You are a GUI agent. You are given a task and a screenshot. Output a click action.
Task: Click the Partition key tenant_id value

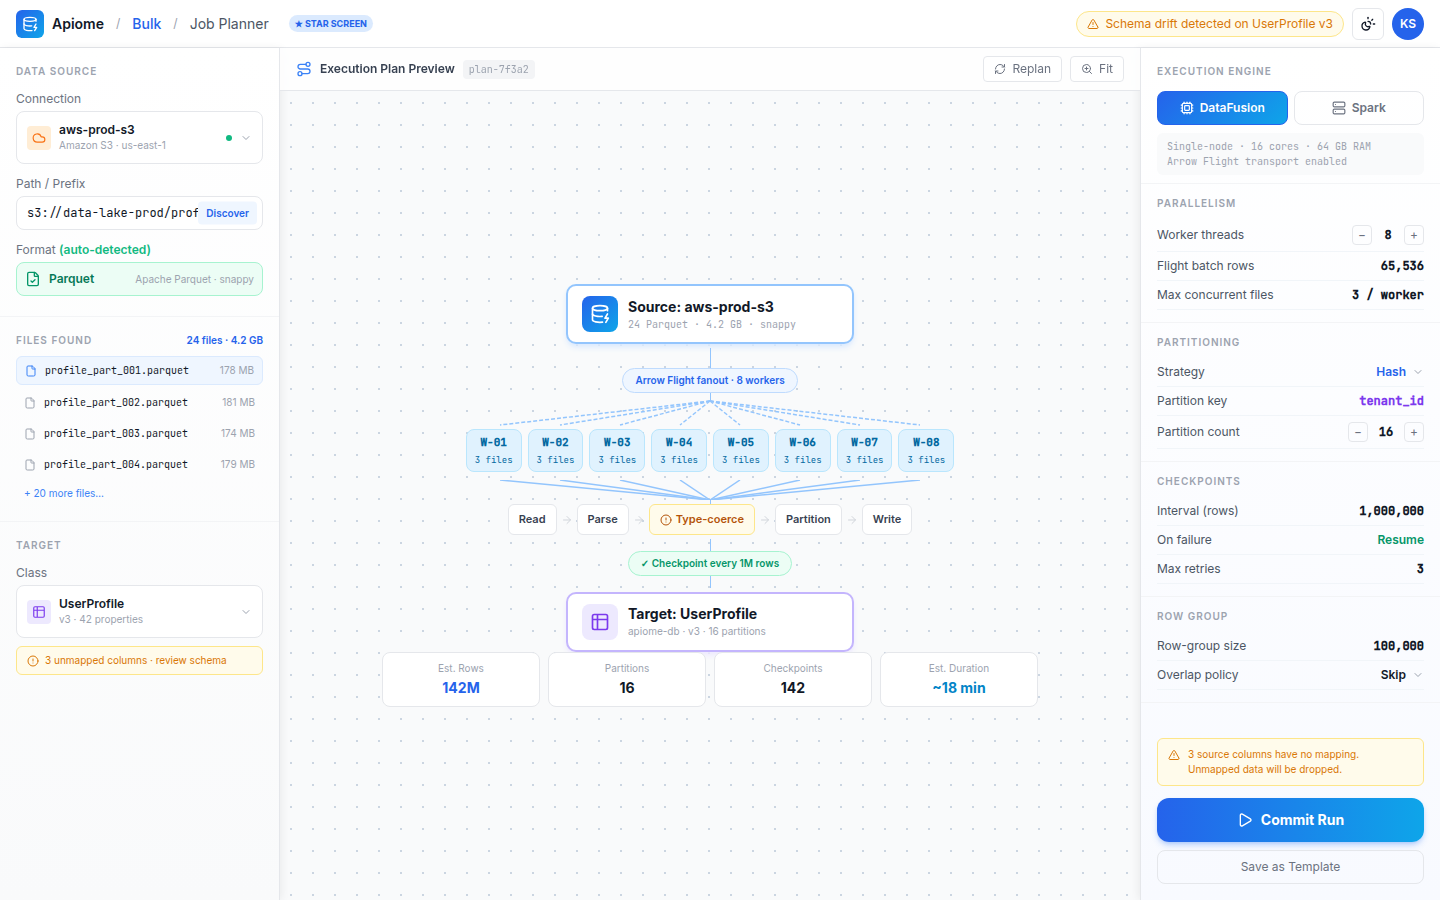pyautogui.click(x=1391, y=401)
